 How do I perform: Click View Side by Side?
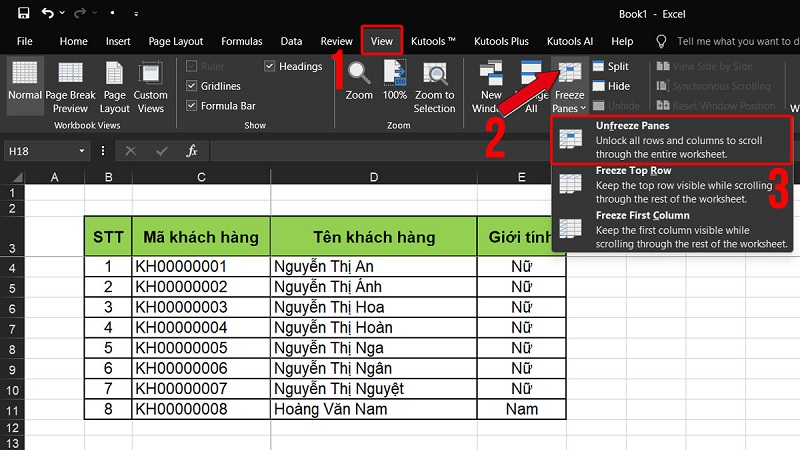pos(705,66)
